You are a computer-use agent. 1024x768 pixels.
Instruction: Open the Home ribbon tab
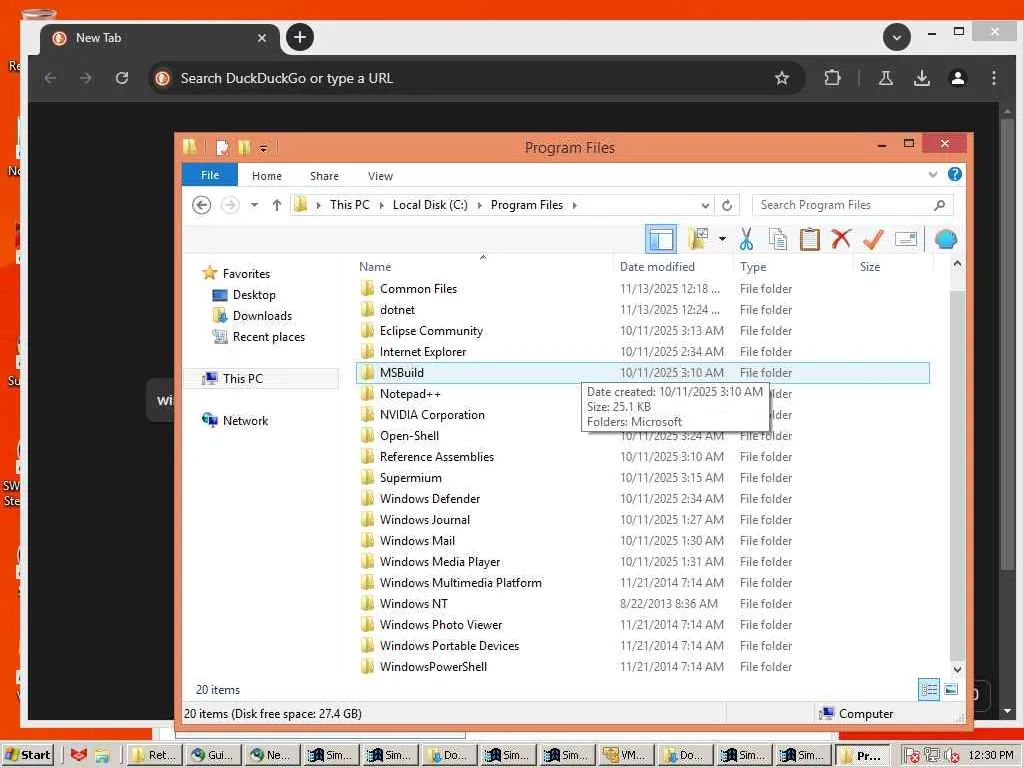266,176
